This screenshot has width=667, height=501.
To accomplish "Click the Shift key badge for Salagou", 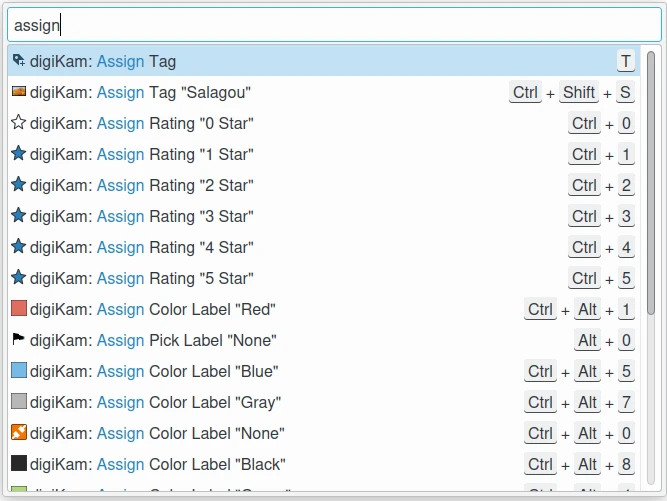I will click(x=579, y=92).
